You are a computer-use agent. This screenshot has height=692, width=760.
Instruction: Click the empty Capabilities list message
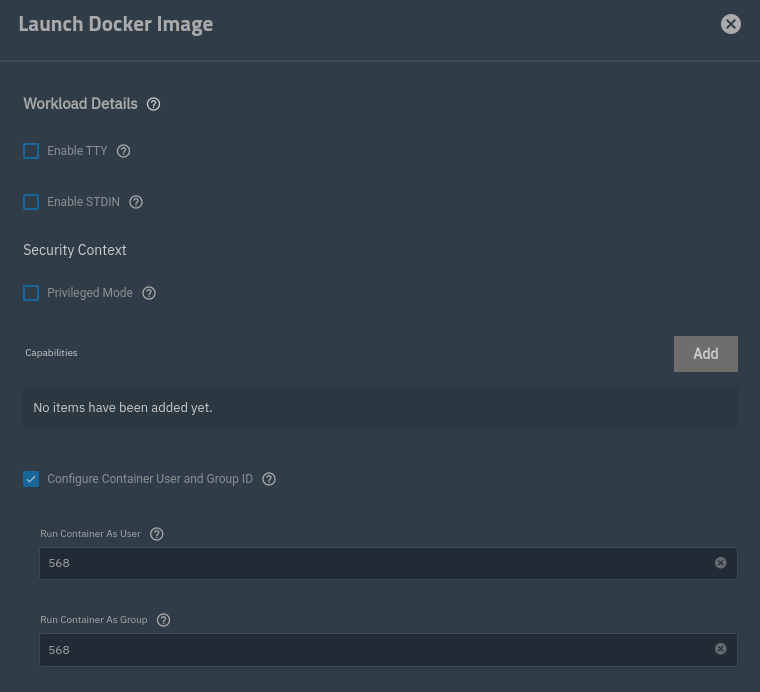click(123, 408)
